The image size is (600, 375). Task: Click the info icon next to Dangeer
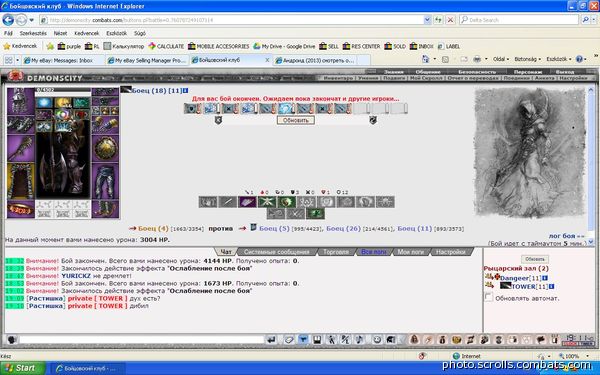tap(545, 278)
